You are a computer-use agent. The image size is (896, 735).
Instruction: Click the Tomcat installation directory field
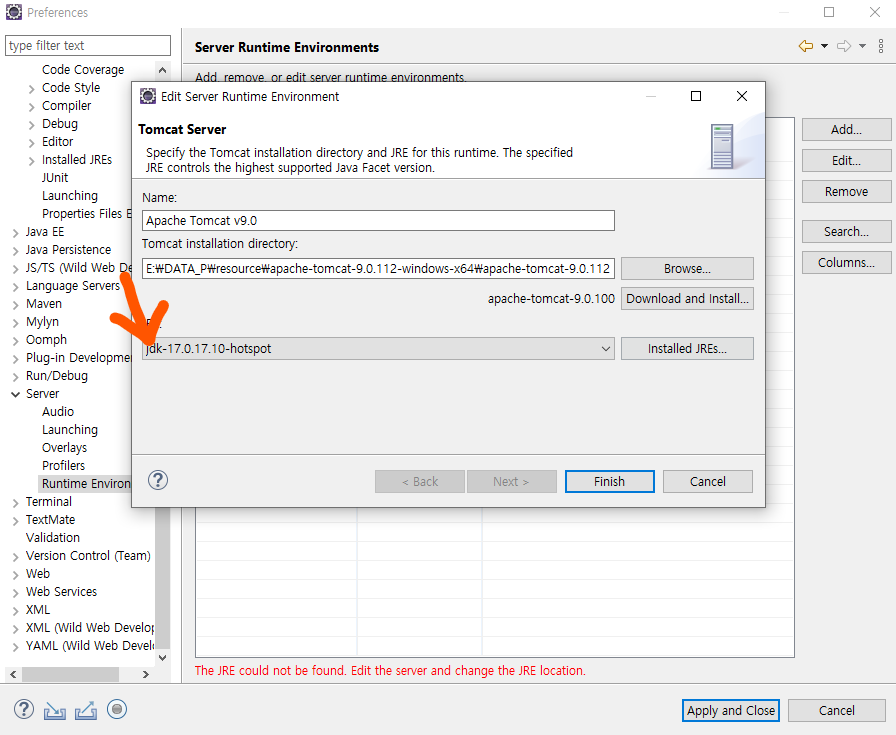coord(378,269)
